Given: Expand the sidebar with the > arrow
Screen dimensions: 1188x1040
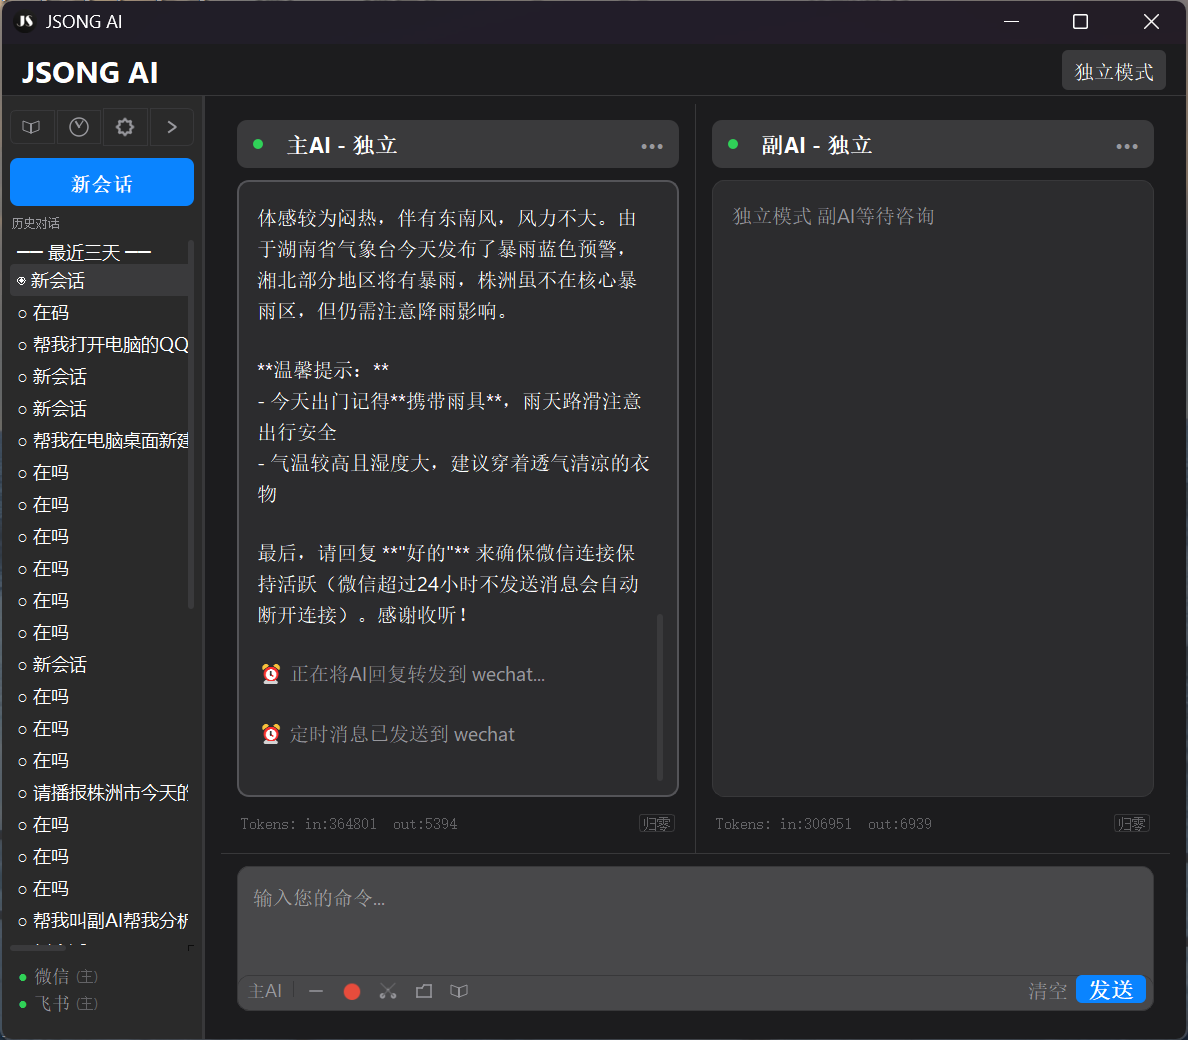Looking at the screenshot, I should click(172, 126).
